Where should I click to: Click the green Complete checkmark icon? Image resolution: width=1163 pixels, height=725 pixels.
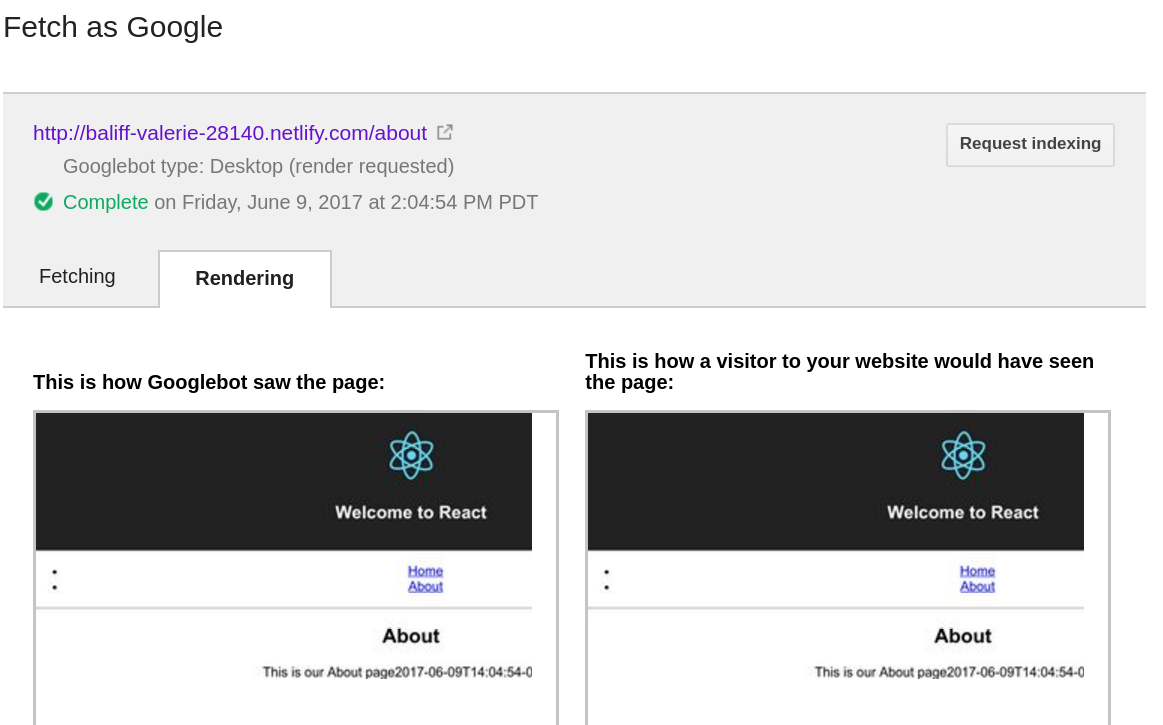[44, 202]
